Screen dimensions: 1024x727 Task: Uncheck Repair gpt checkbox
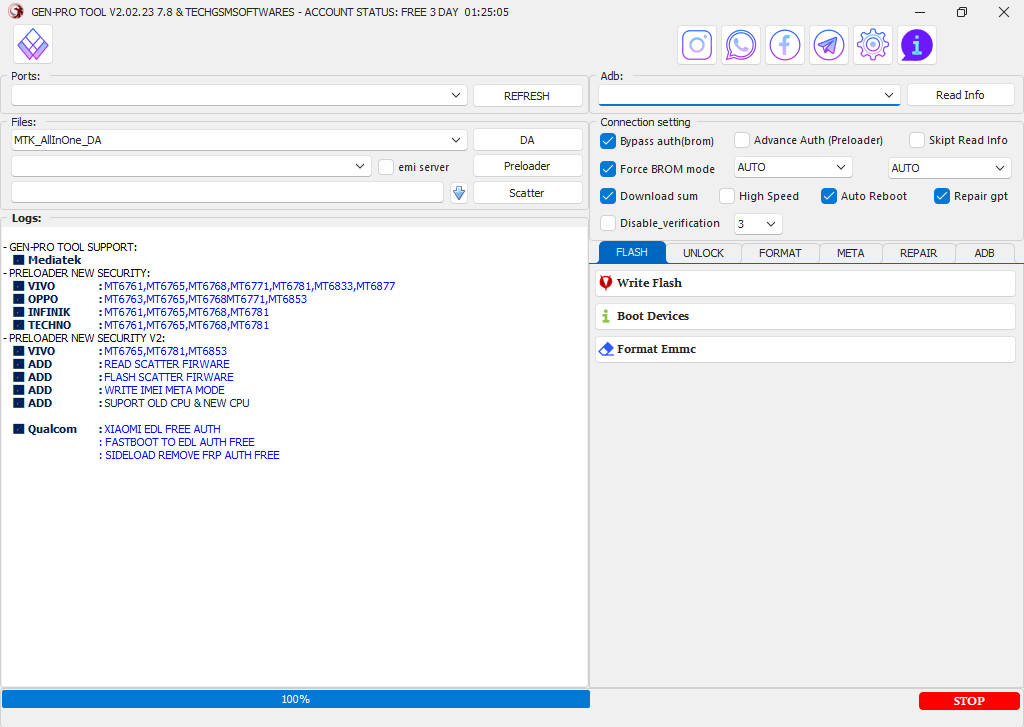(942, 196)
